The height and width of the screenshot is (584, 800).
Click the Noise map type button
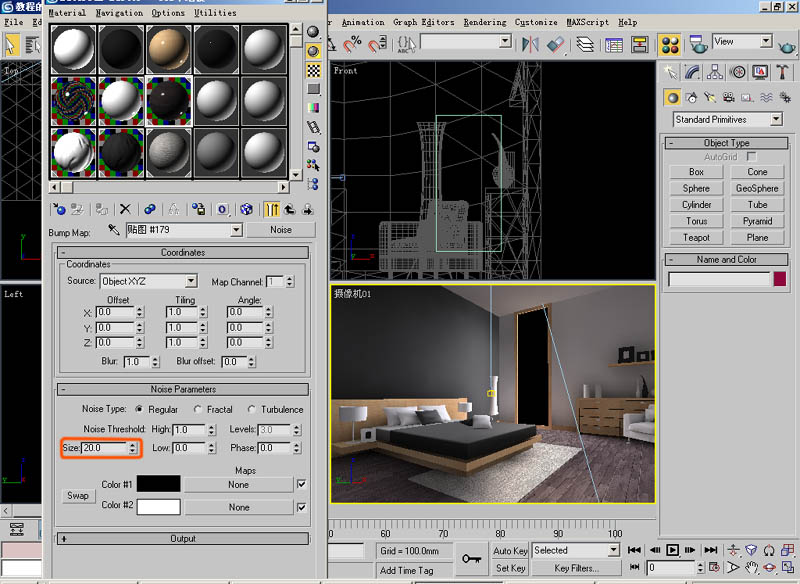pyautogui.click(x=281, y=230)
